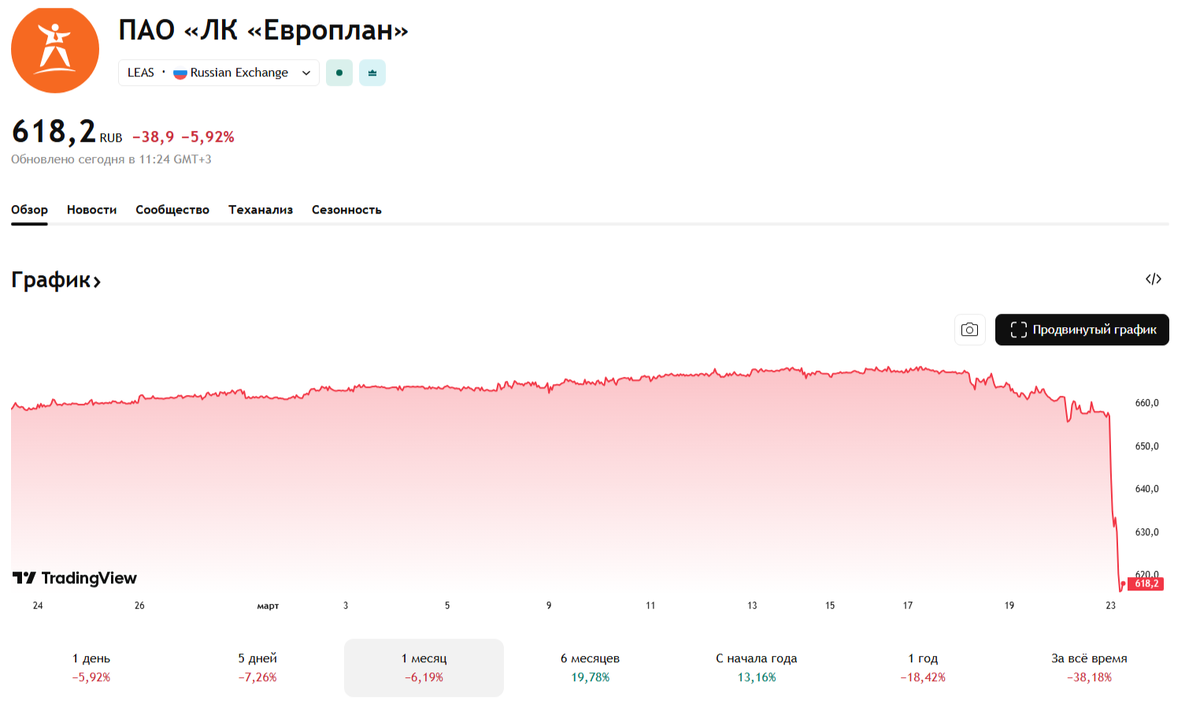This screenshot has height=708, width=1200.
Task: Click the 24 date label on time axis
Action: (x=38, y=606)
